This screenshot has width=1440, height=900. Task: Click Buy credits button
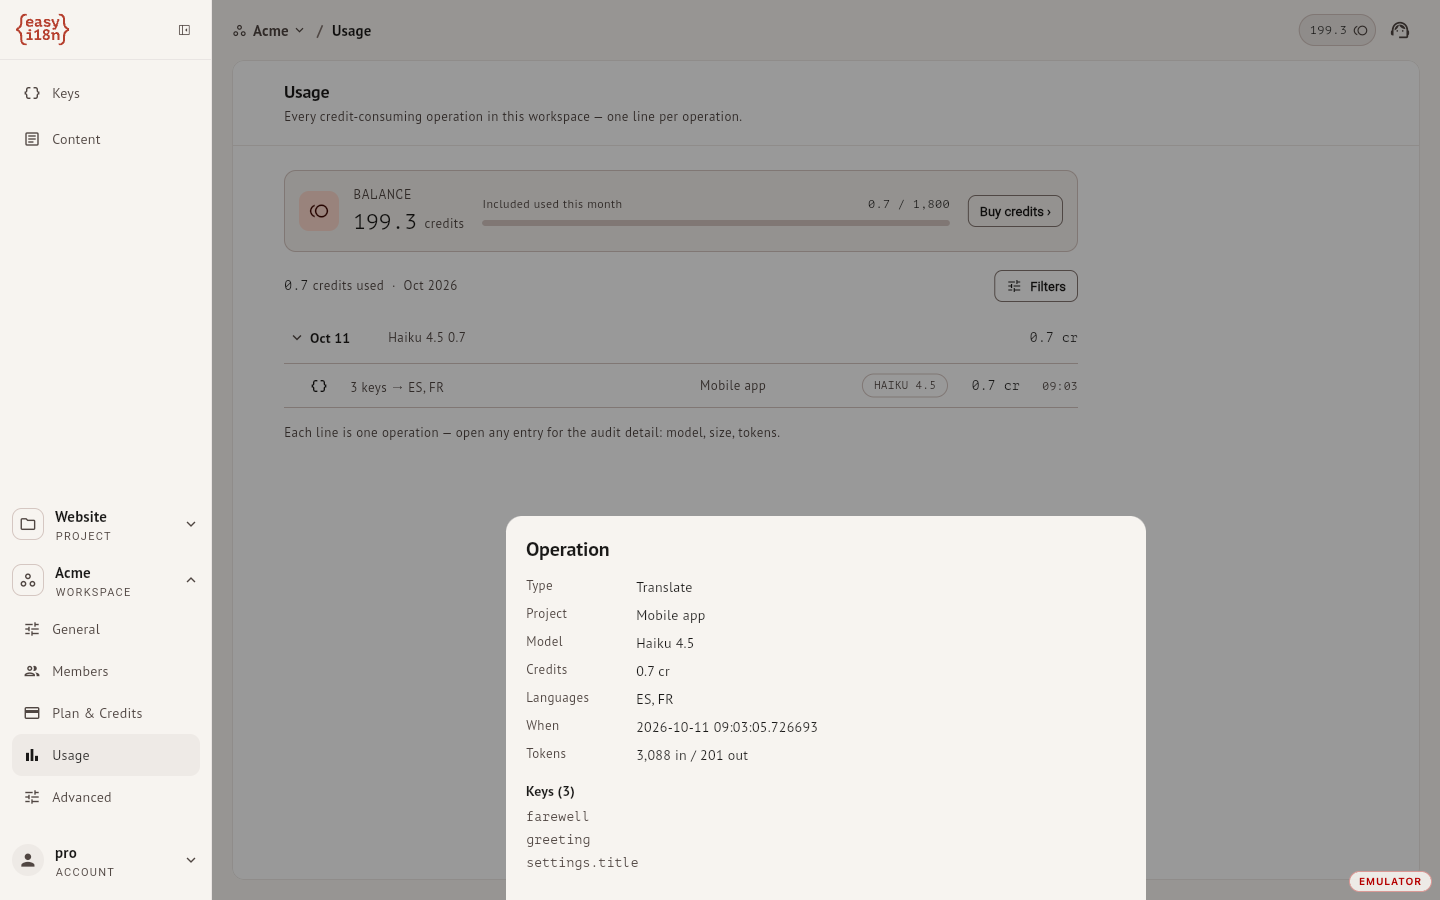[1015, 211]
